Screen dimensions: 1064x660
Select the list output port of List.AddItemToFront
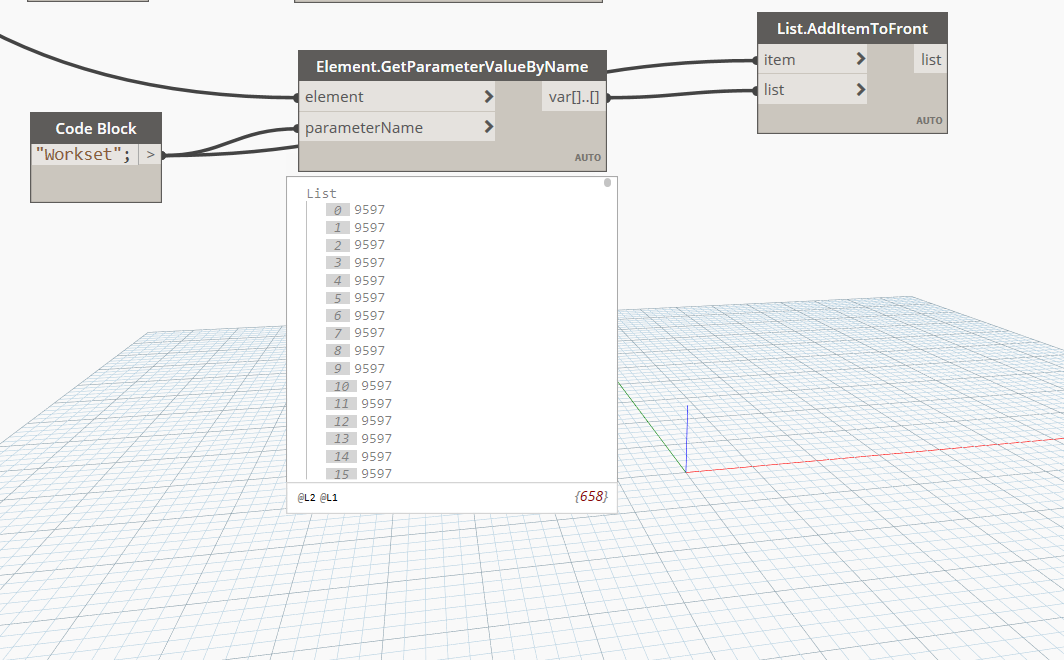click(930, 59)
